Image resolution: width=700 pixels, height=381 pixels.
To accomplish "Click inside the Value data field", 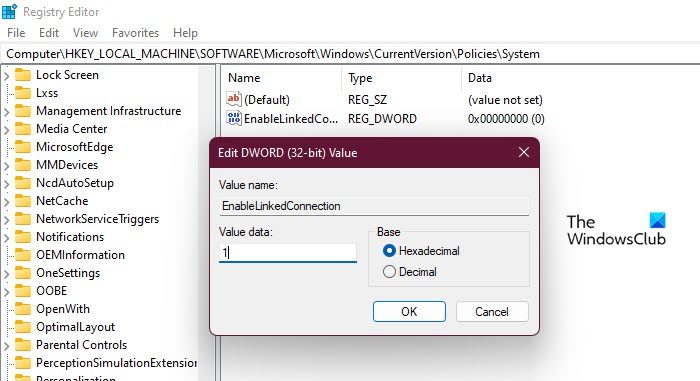I will [288, 253].
